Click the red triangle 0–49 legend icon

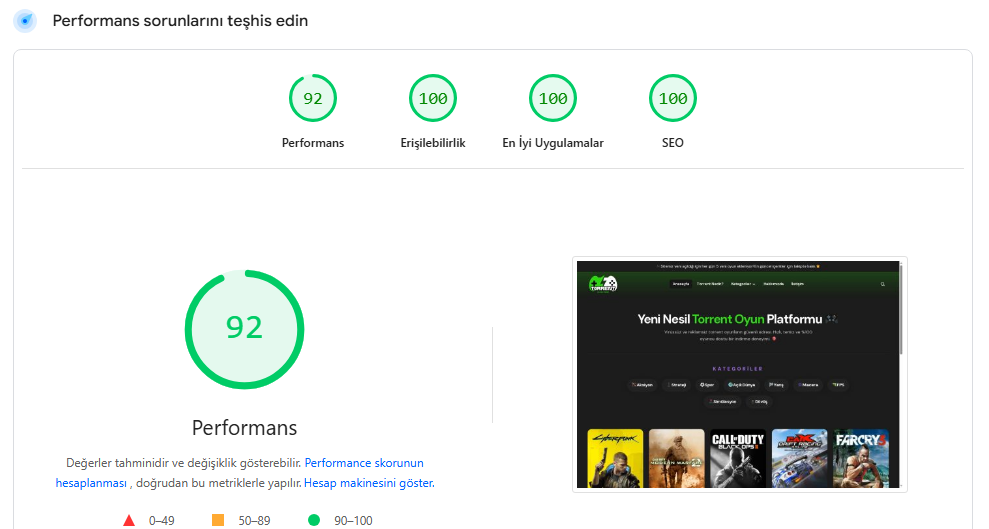click(x=129, y=520)
